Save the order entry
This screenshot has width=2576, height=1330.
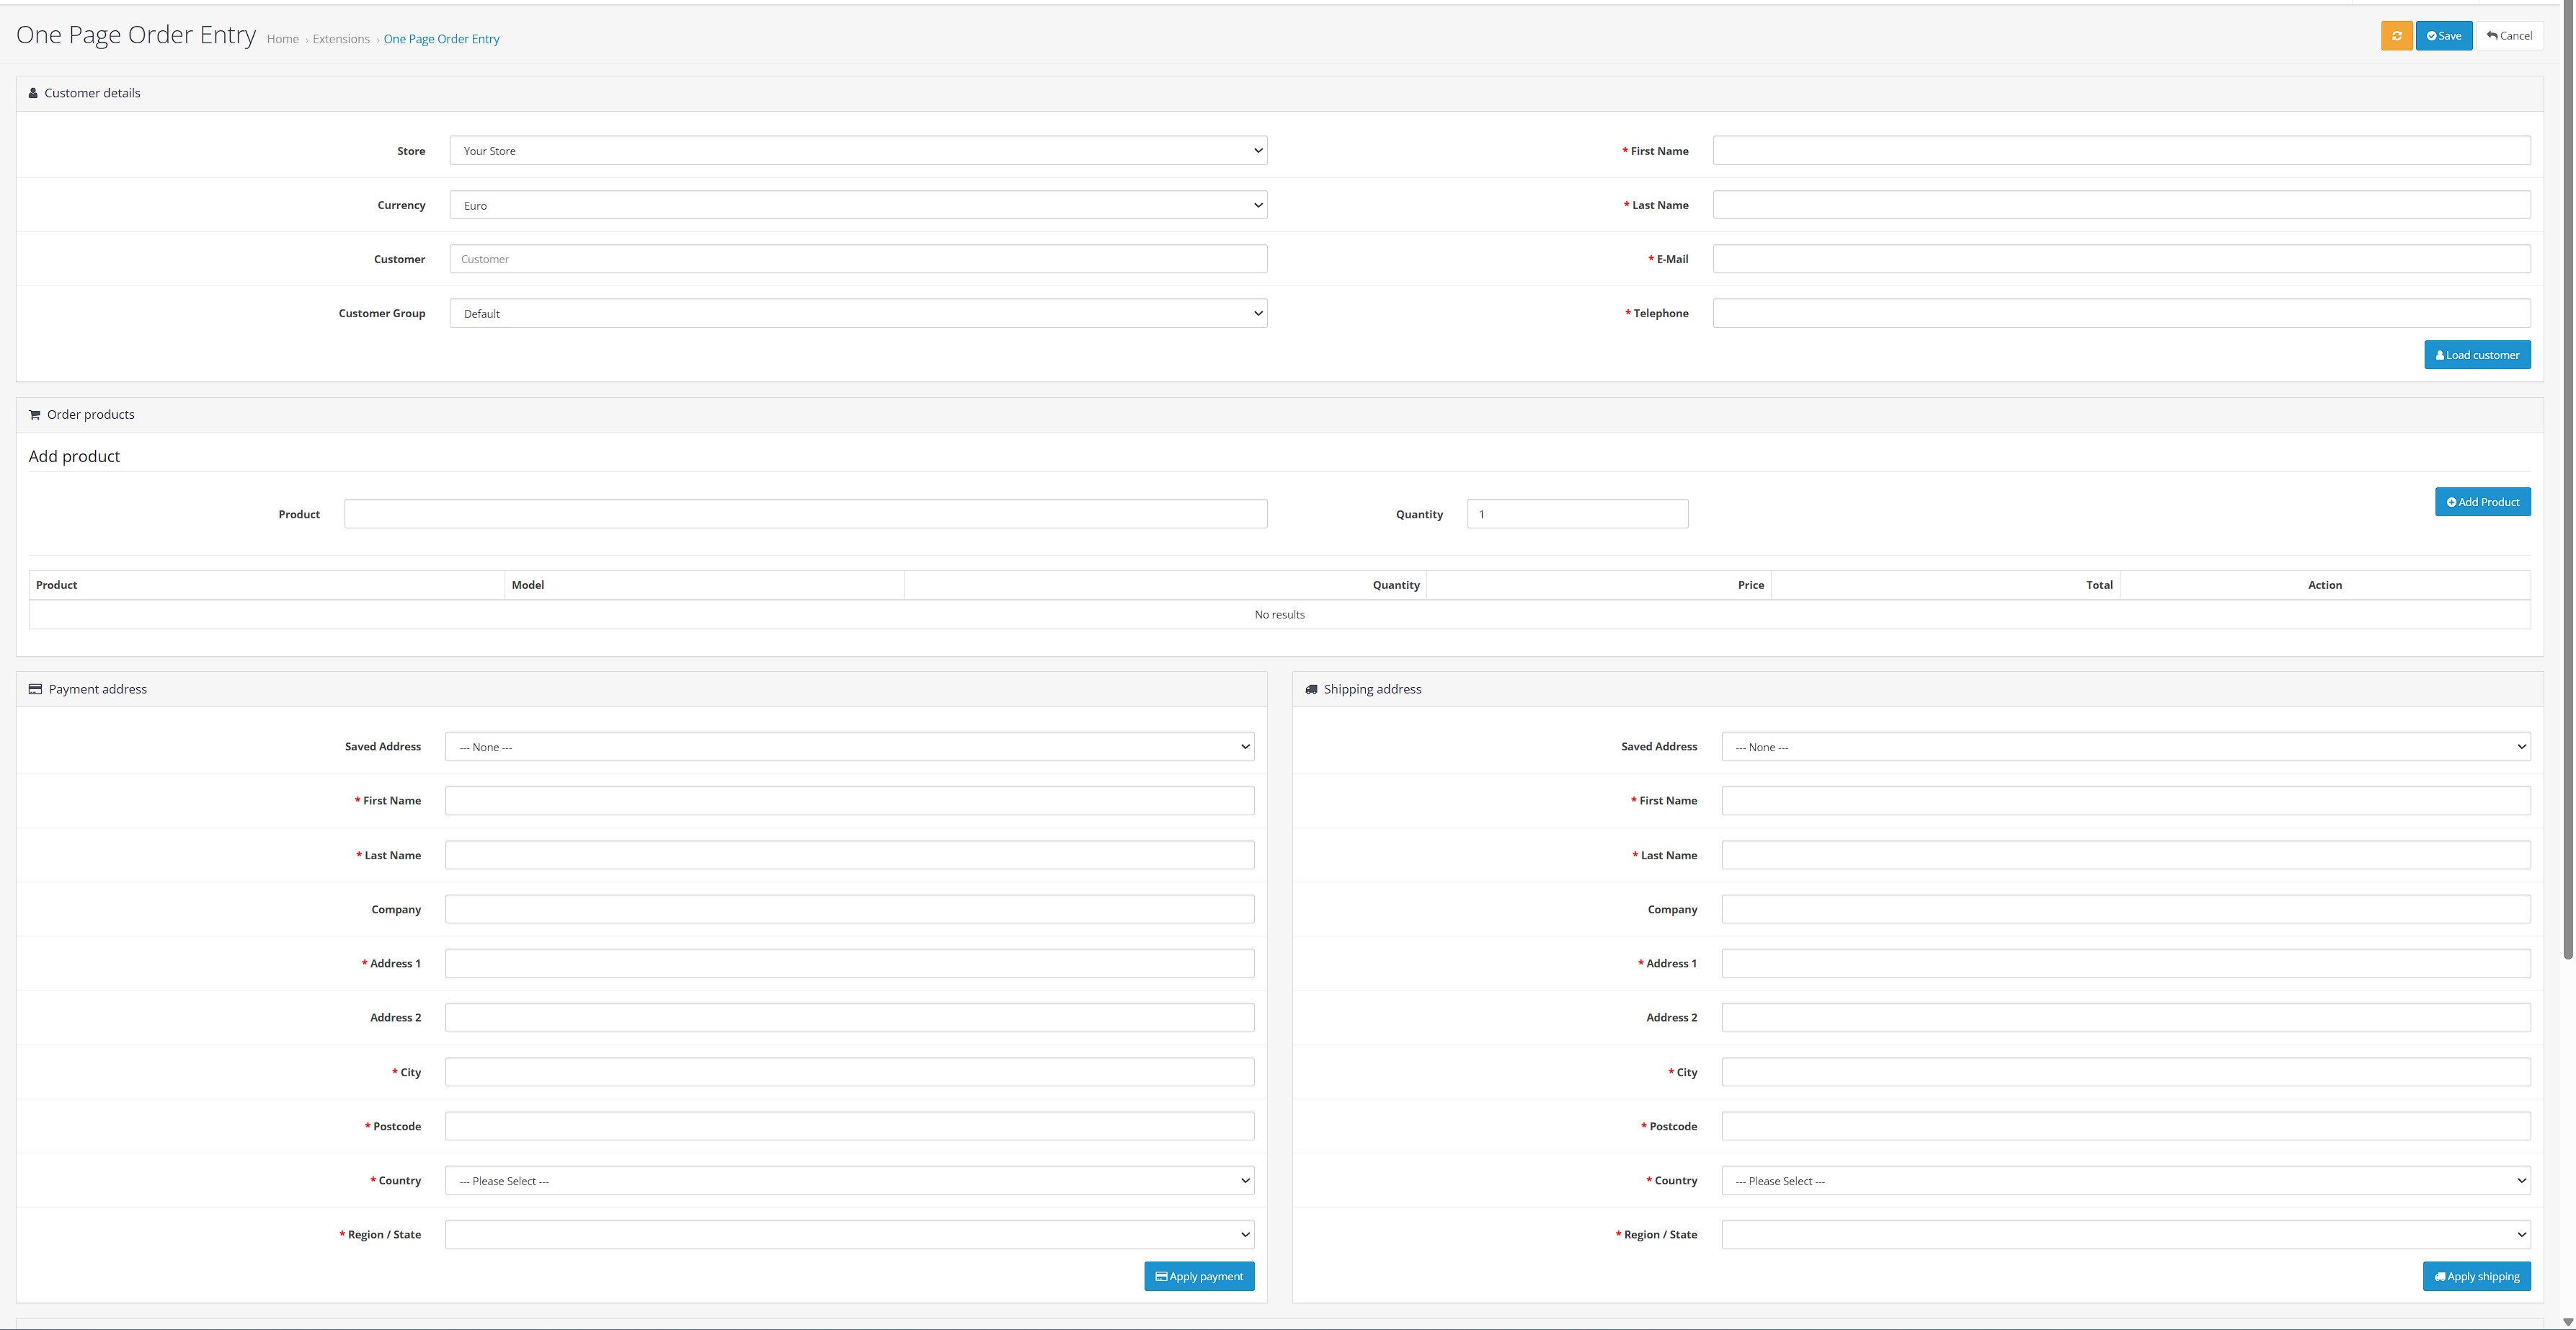coord(2443,35)
